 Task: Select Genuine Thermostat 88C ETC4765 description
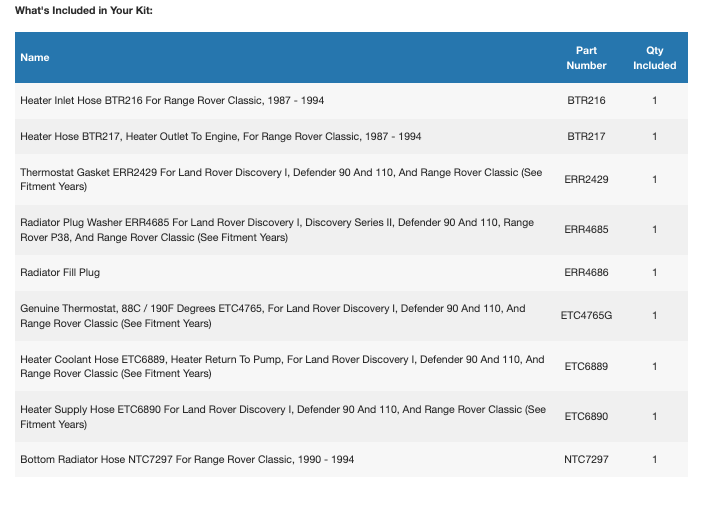click(273, 315)
